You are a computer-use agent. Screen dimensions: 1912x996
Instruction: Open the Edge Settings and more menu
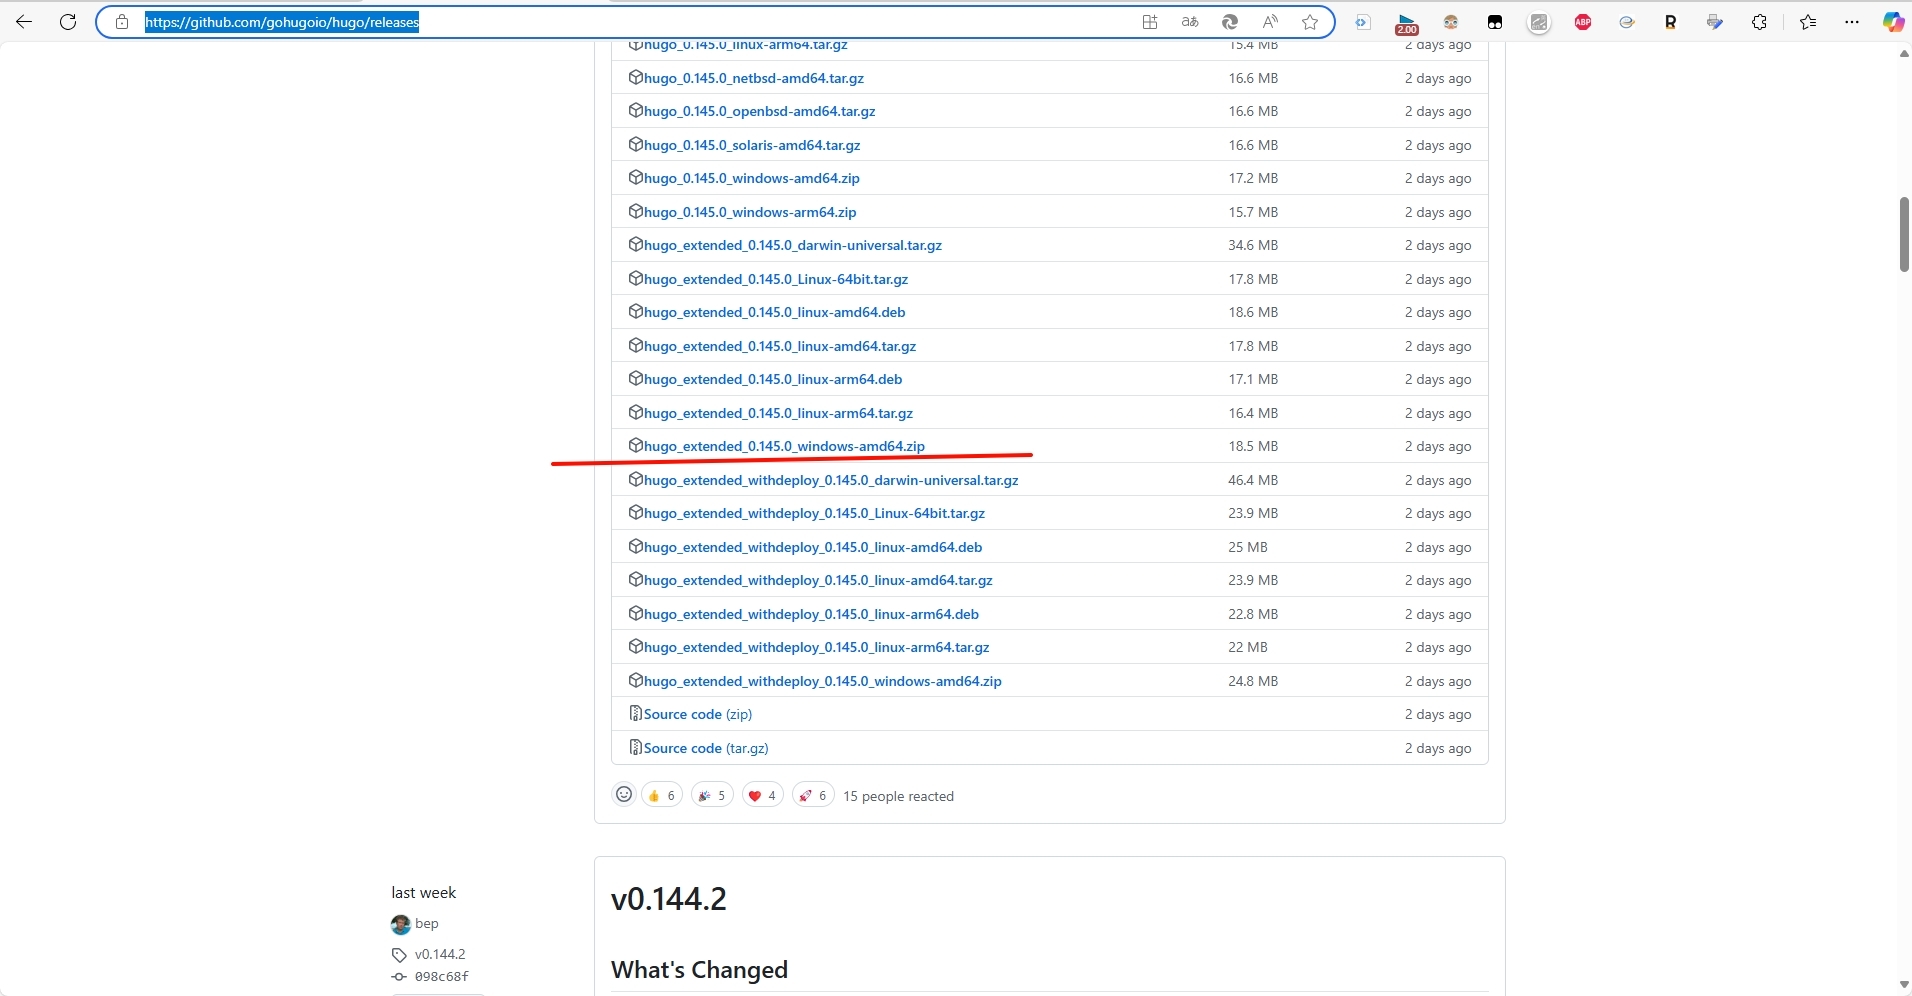[x=1852, y=22]
